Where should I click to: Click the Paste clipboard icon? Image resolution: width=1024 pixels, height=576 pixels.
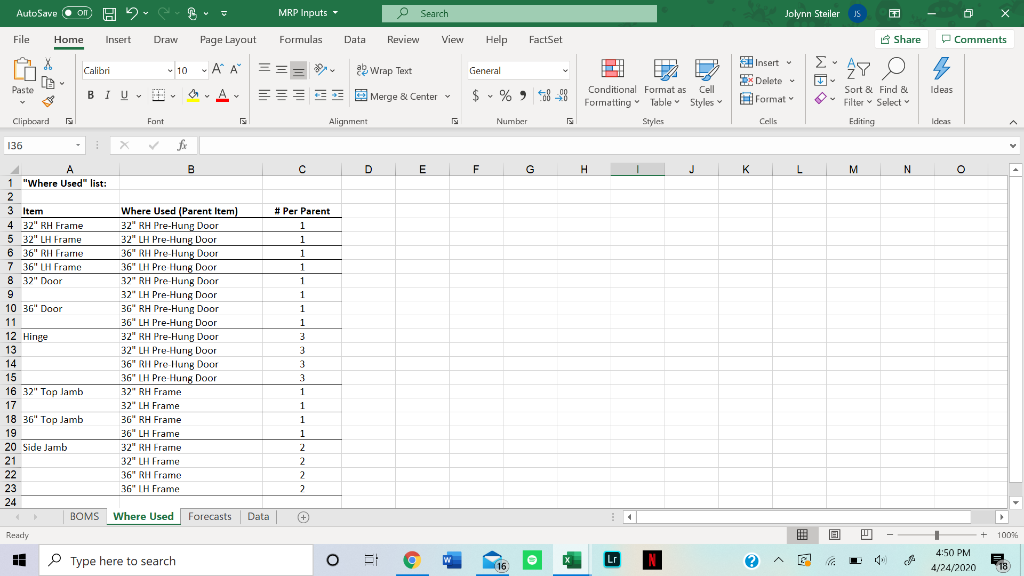coord(23,70)
